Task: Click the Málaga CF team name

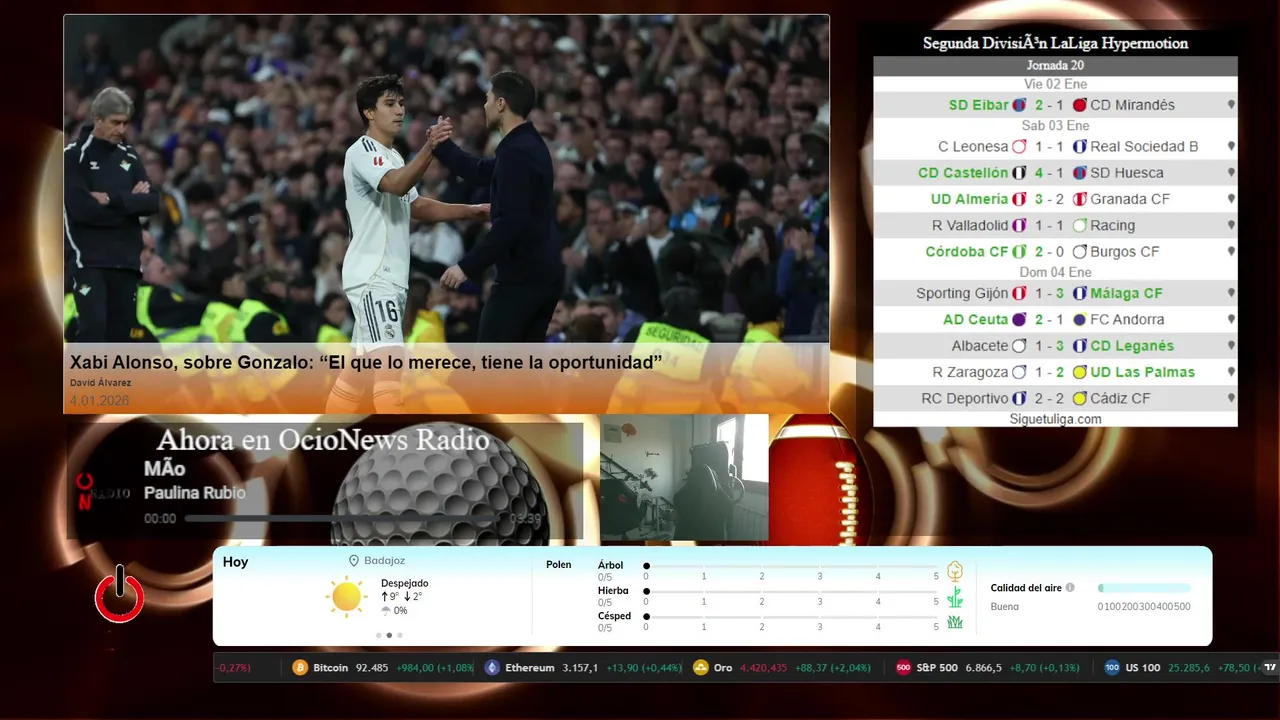Action: (1126, 293)
